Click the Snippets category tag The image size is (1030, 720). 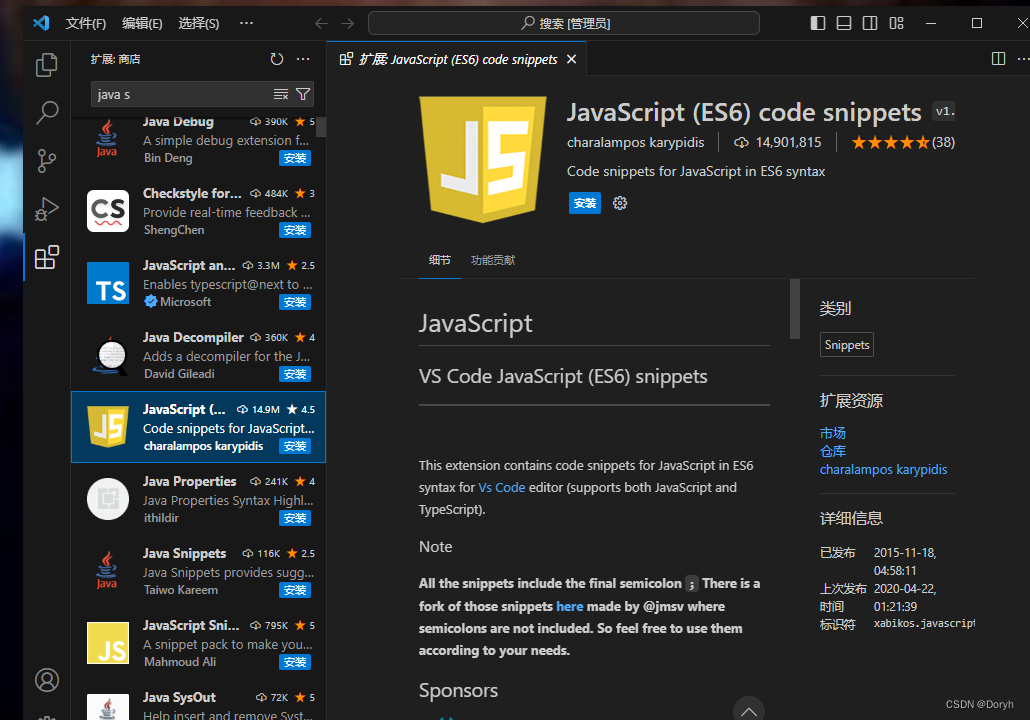847,345
